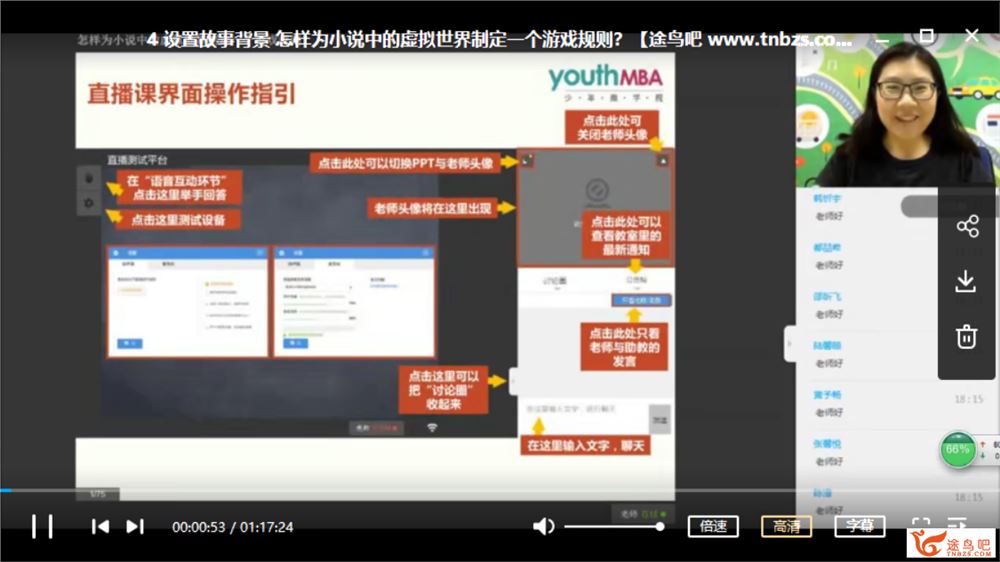
Task: Skip to the previous video
Action: [100, 526]
